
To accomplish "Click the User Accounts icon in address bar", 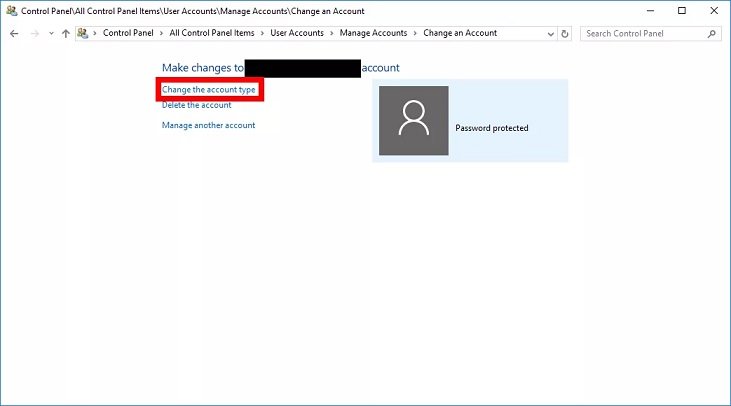I will tap(83, 33).
